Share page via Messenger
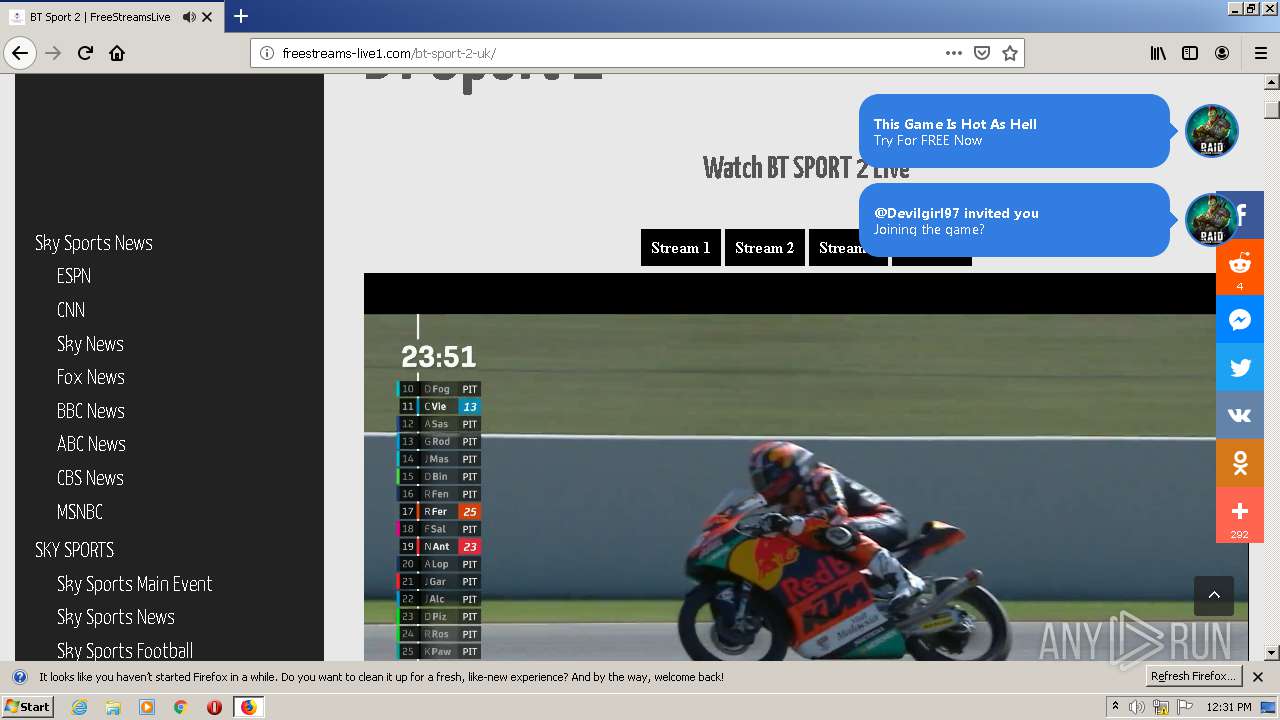This screenshot has height=720, width=1280. [x=1240, y=320]
